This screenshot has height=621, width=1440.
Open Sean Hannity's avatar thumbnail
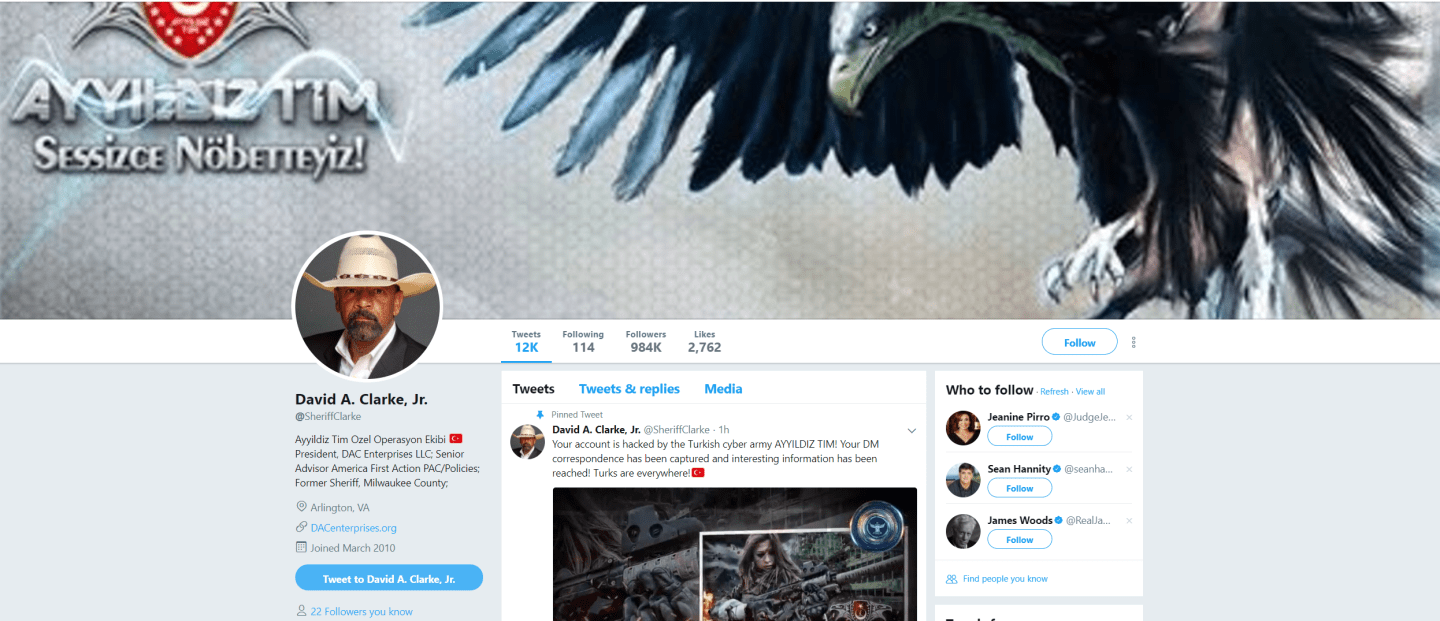pyautogui.click(x=963, y=480)
